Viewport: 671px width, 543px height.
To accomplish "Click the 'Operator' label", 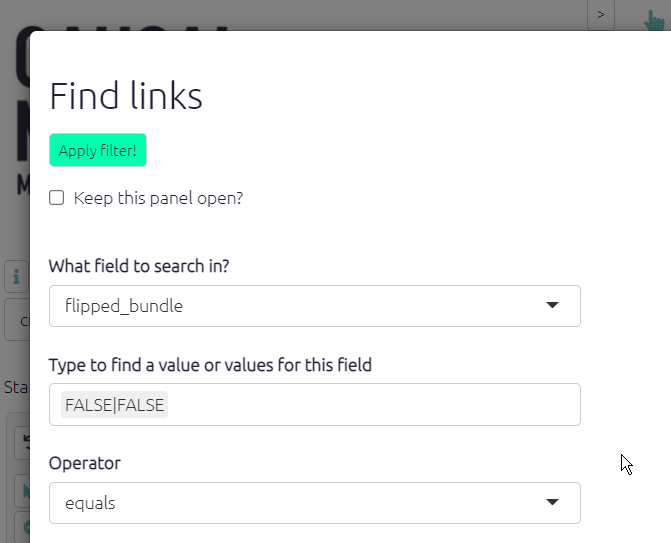I will (85, 464).
